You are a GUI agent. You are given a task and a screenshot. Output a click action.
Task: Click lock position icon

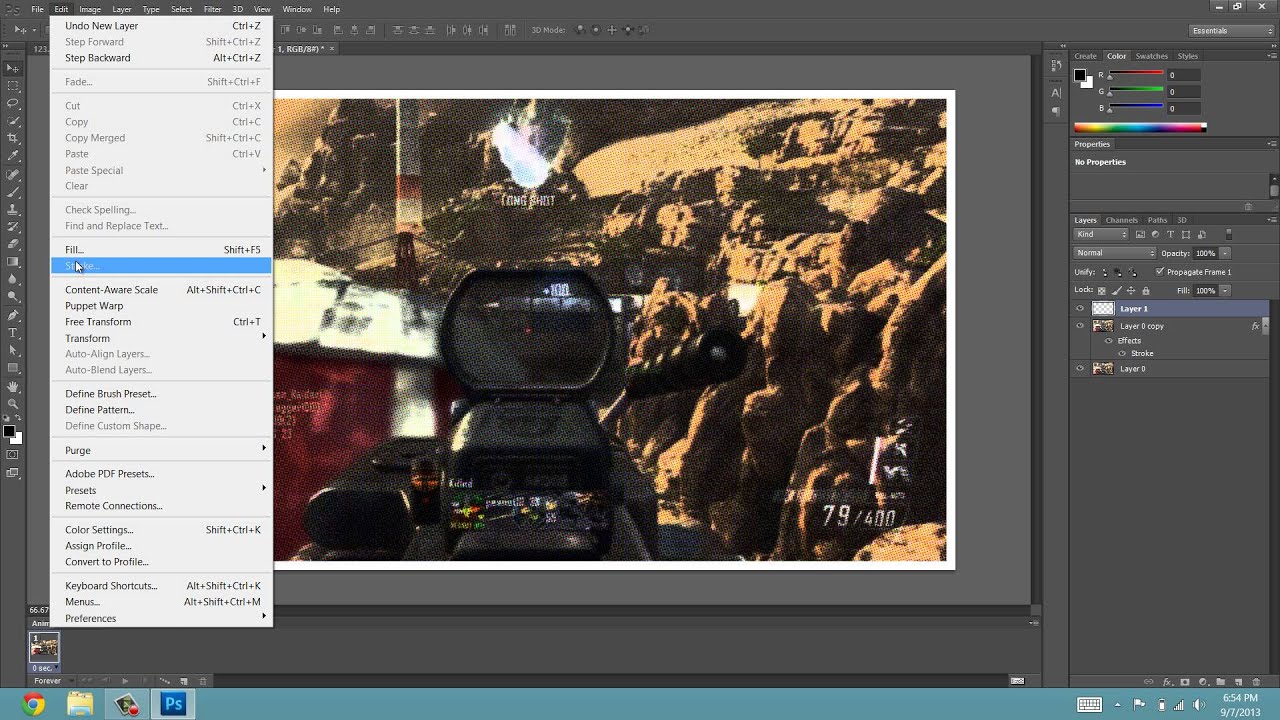pyautogui.click(x=1131, y=291)
